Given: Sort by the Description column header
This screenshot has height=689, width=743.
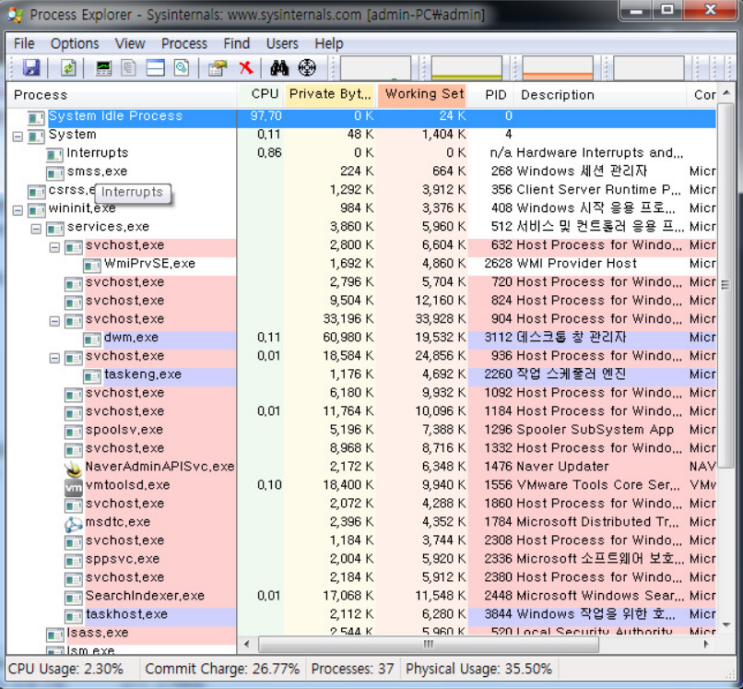Looking at the screenshot, I should 601,95.
